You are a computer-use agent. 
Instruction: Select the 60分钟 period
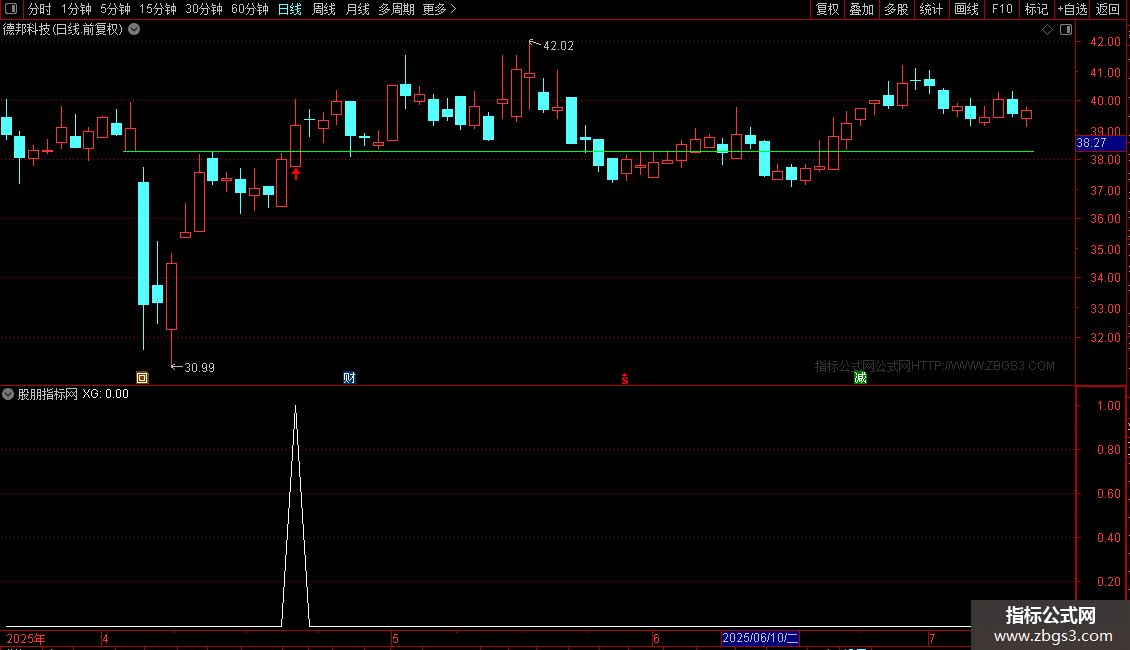tap(249, 9)
